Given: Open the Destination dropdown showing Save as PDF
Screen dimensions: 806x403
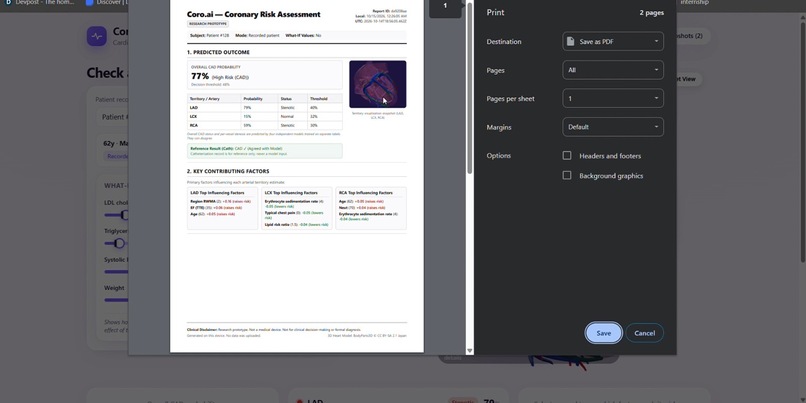Looking at the screenshot, I should point(613,42).
